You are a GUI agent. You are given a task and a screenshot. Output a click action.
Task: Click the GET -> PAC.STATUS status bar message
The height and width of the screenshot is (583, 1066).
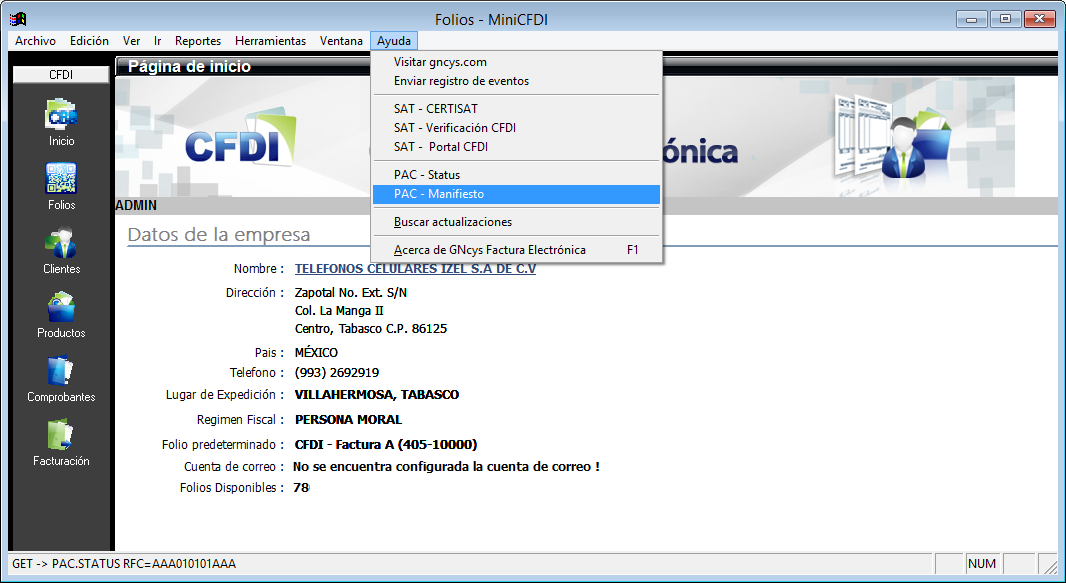coord(124,564)
